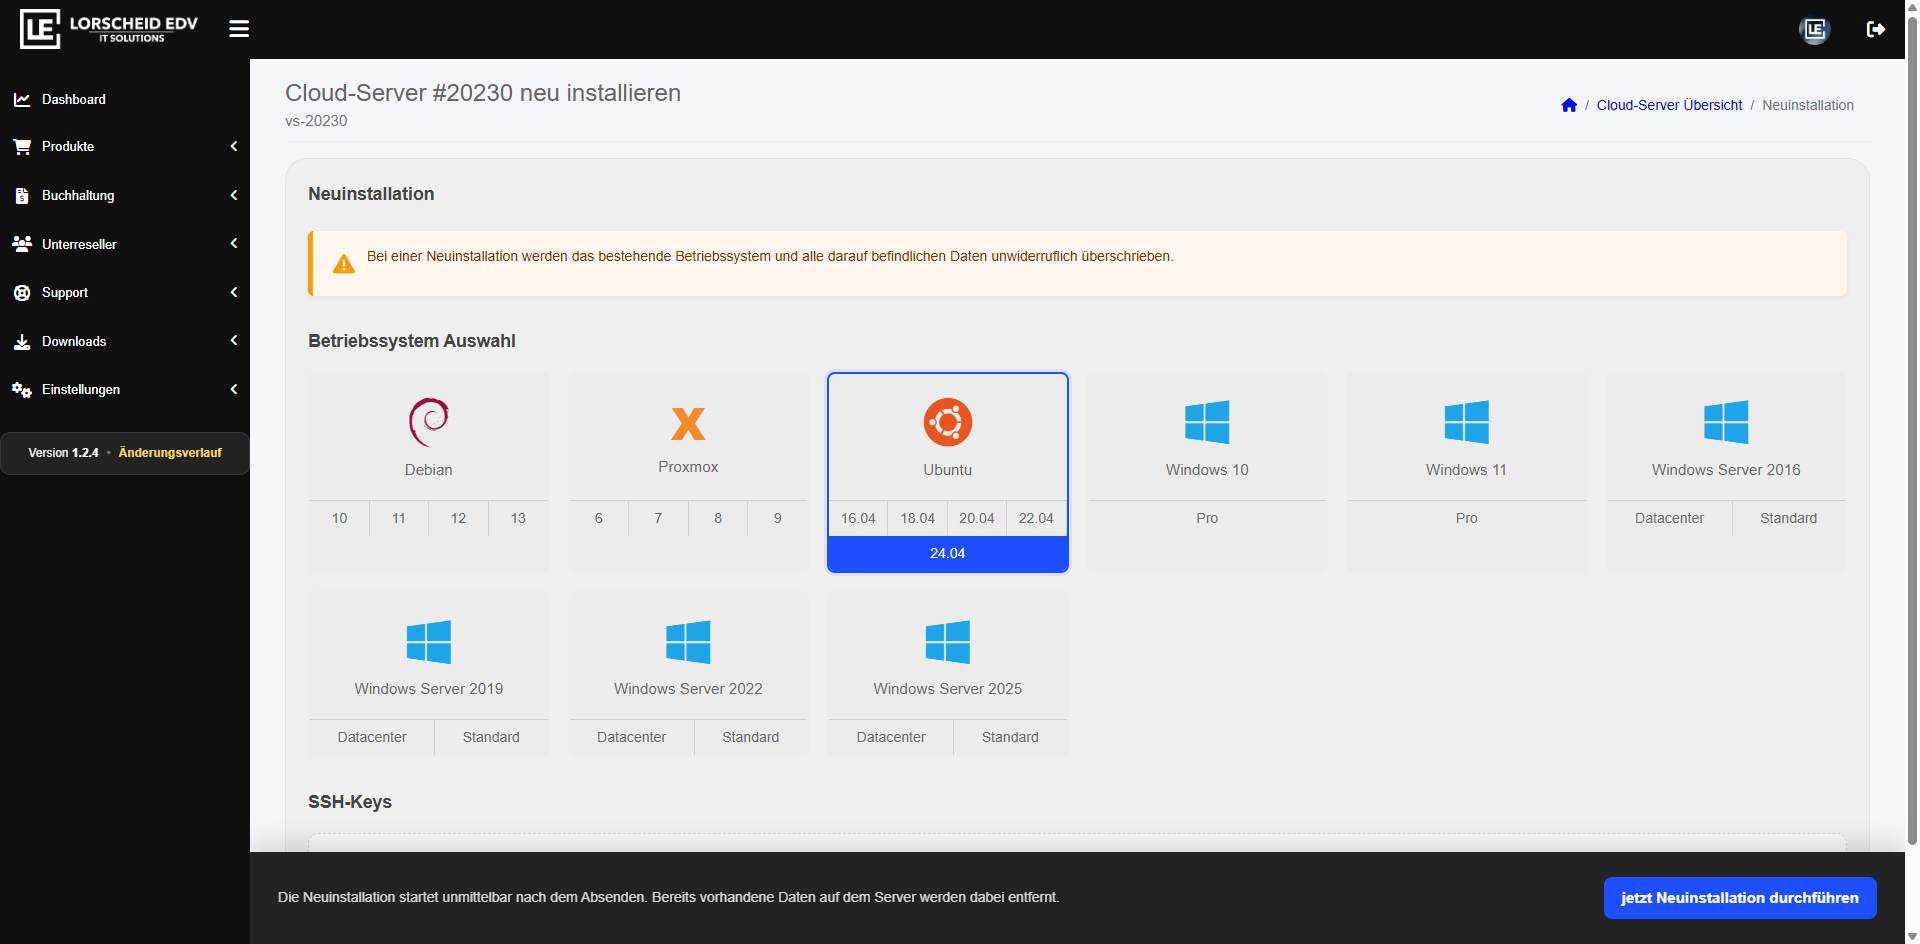The image size is (1920, 944).
Task: Expand the Einstellungen submenu chevron
Action: click(x=234, y=389)
